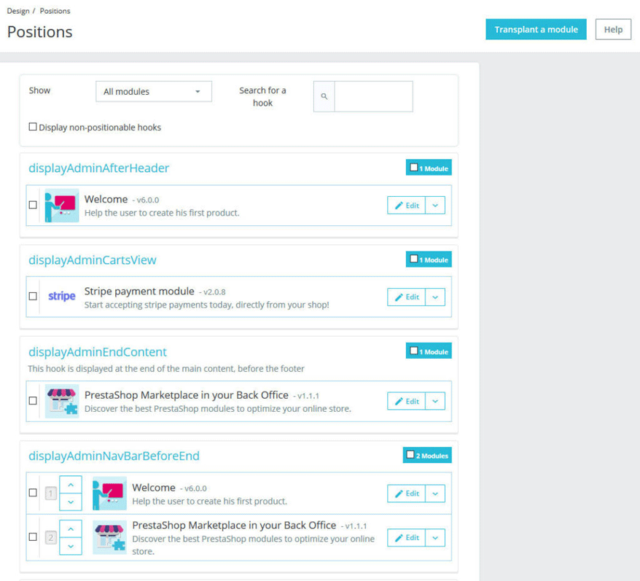
Task: Move PrestaShop Marketplace up in displayAdminNavBarBeforeEnd
Action: (x=70, y=528)
